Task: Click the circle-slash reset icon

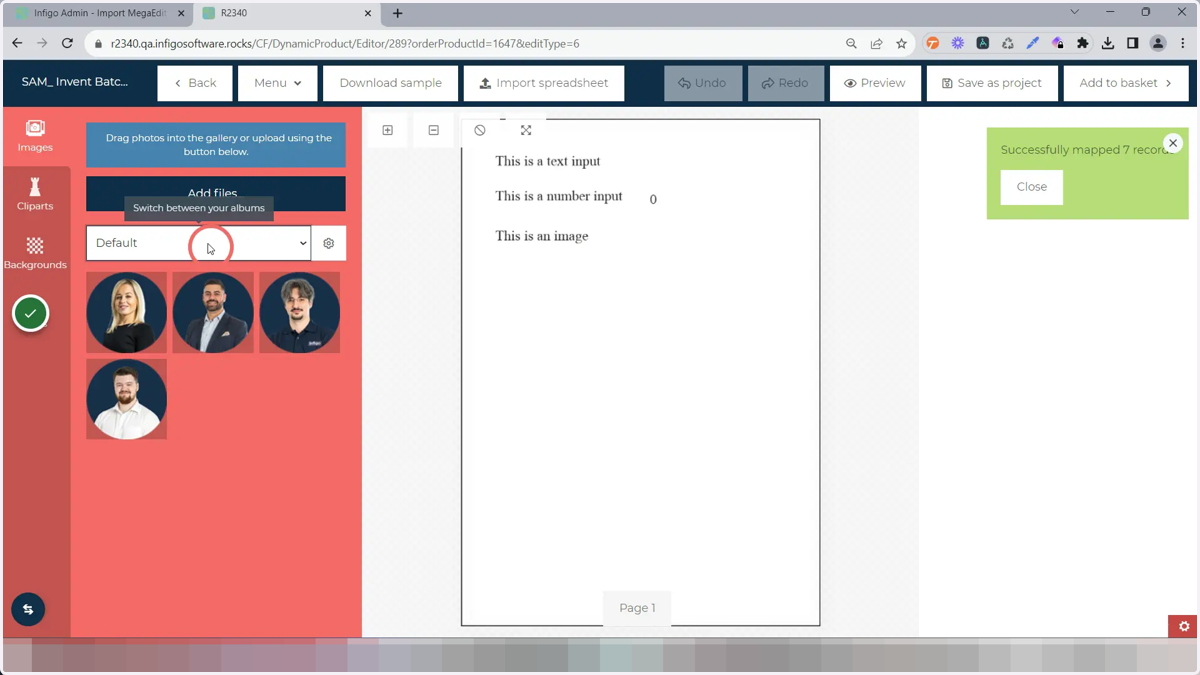Action: (480, 130)
